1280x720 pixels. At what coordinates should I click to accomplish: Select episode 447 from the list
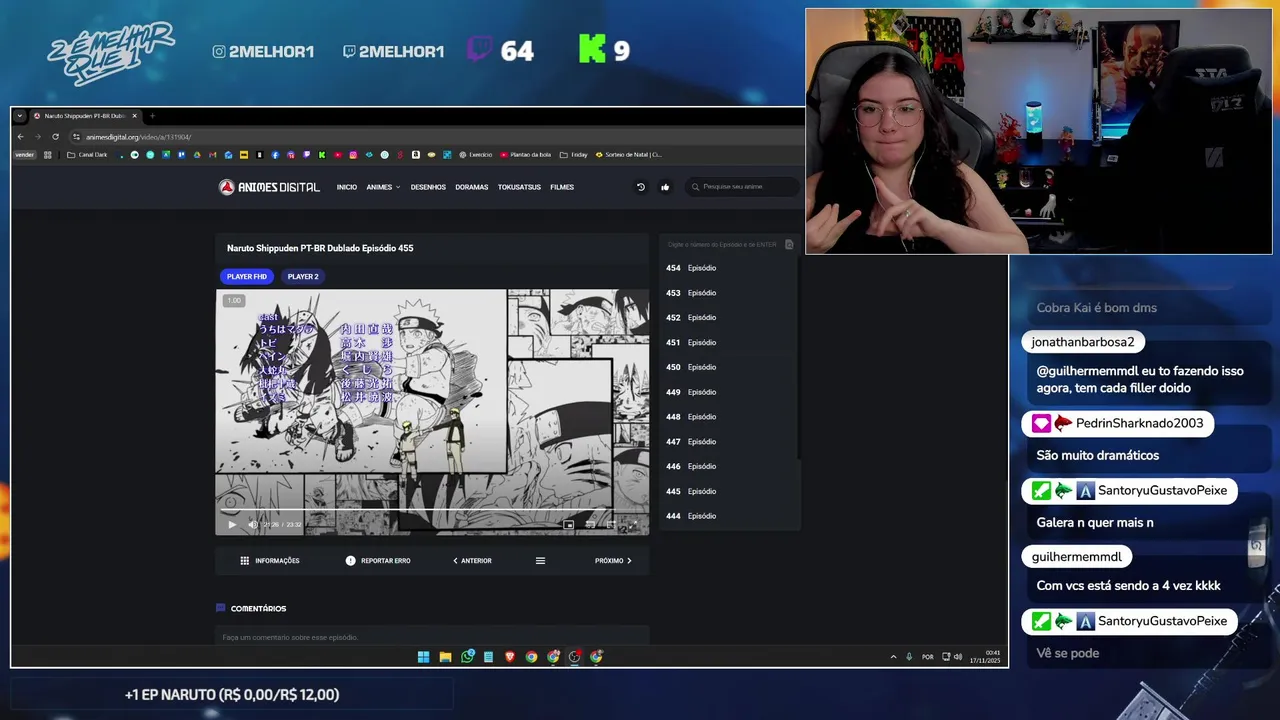tap(729, 442)
